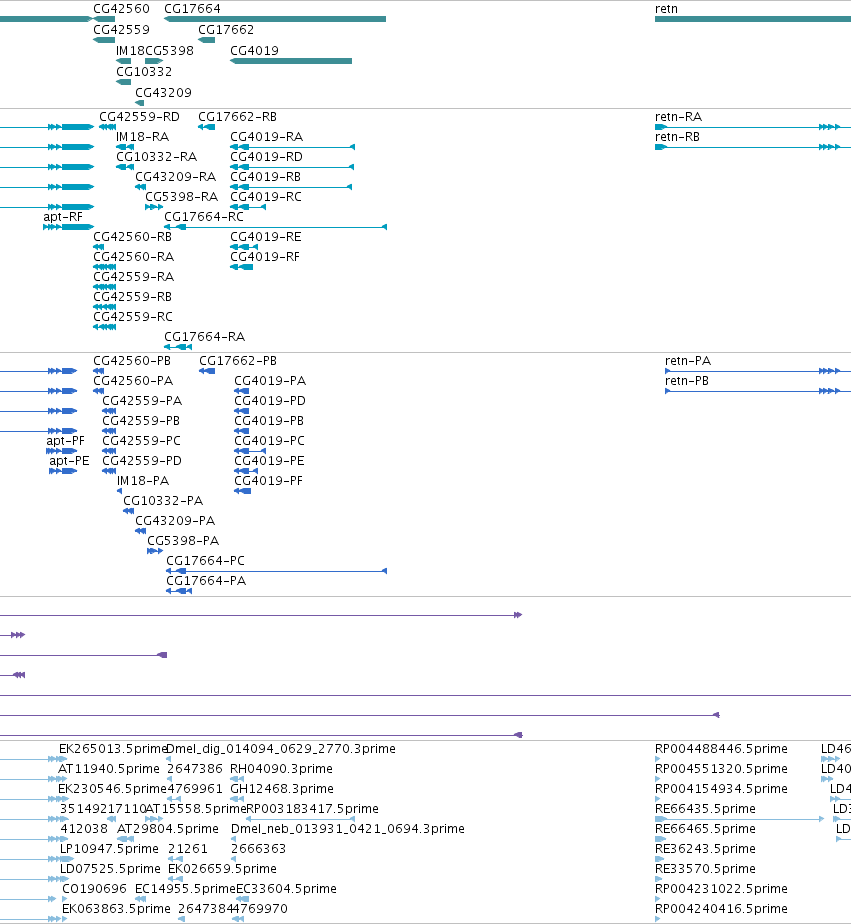Select EST EC33604.5prime
The image size is (851, 924).
coord(286,889)
